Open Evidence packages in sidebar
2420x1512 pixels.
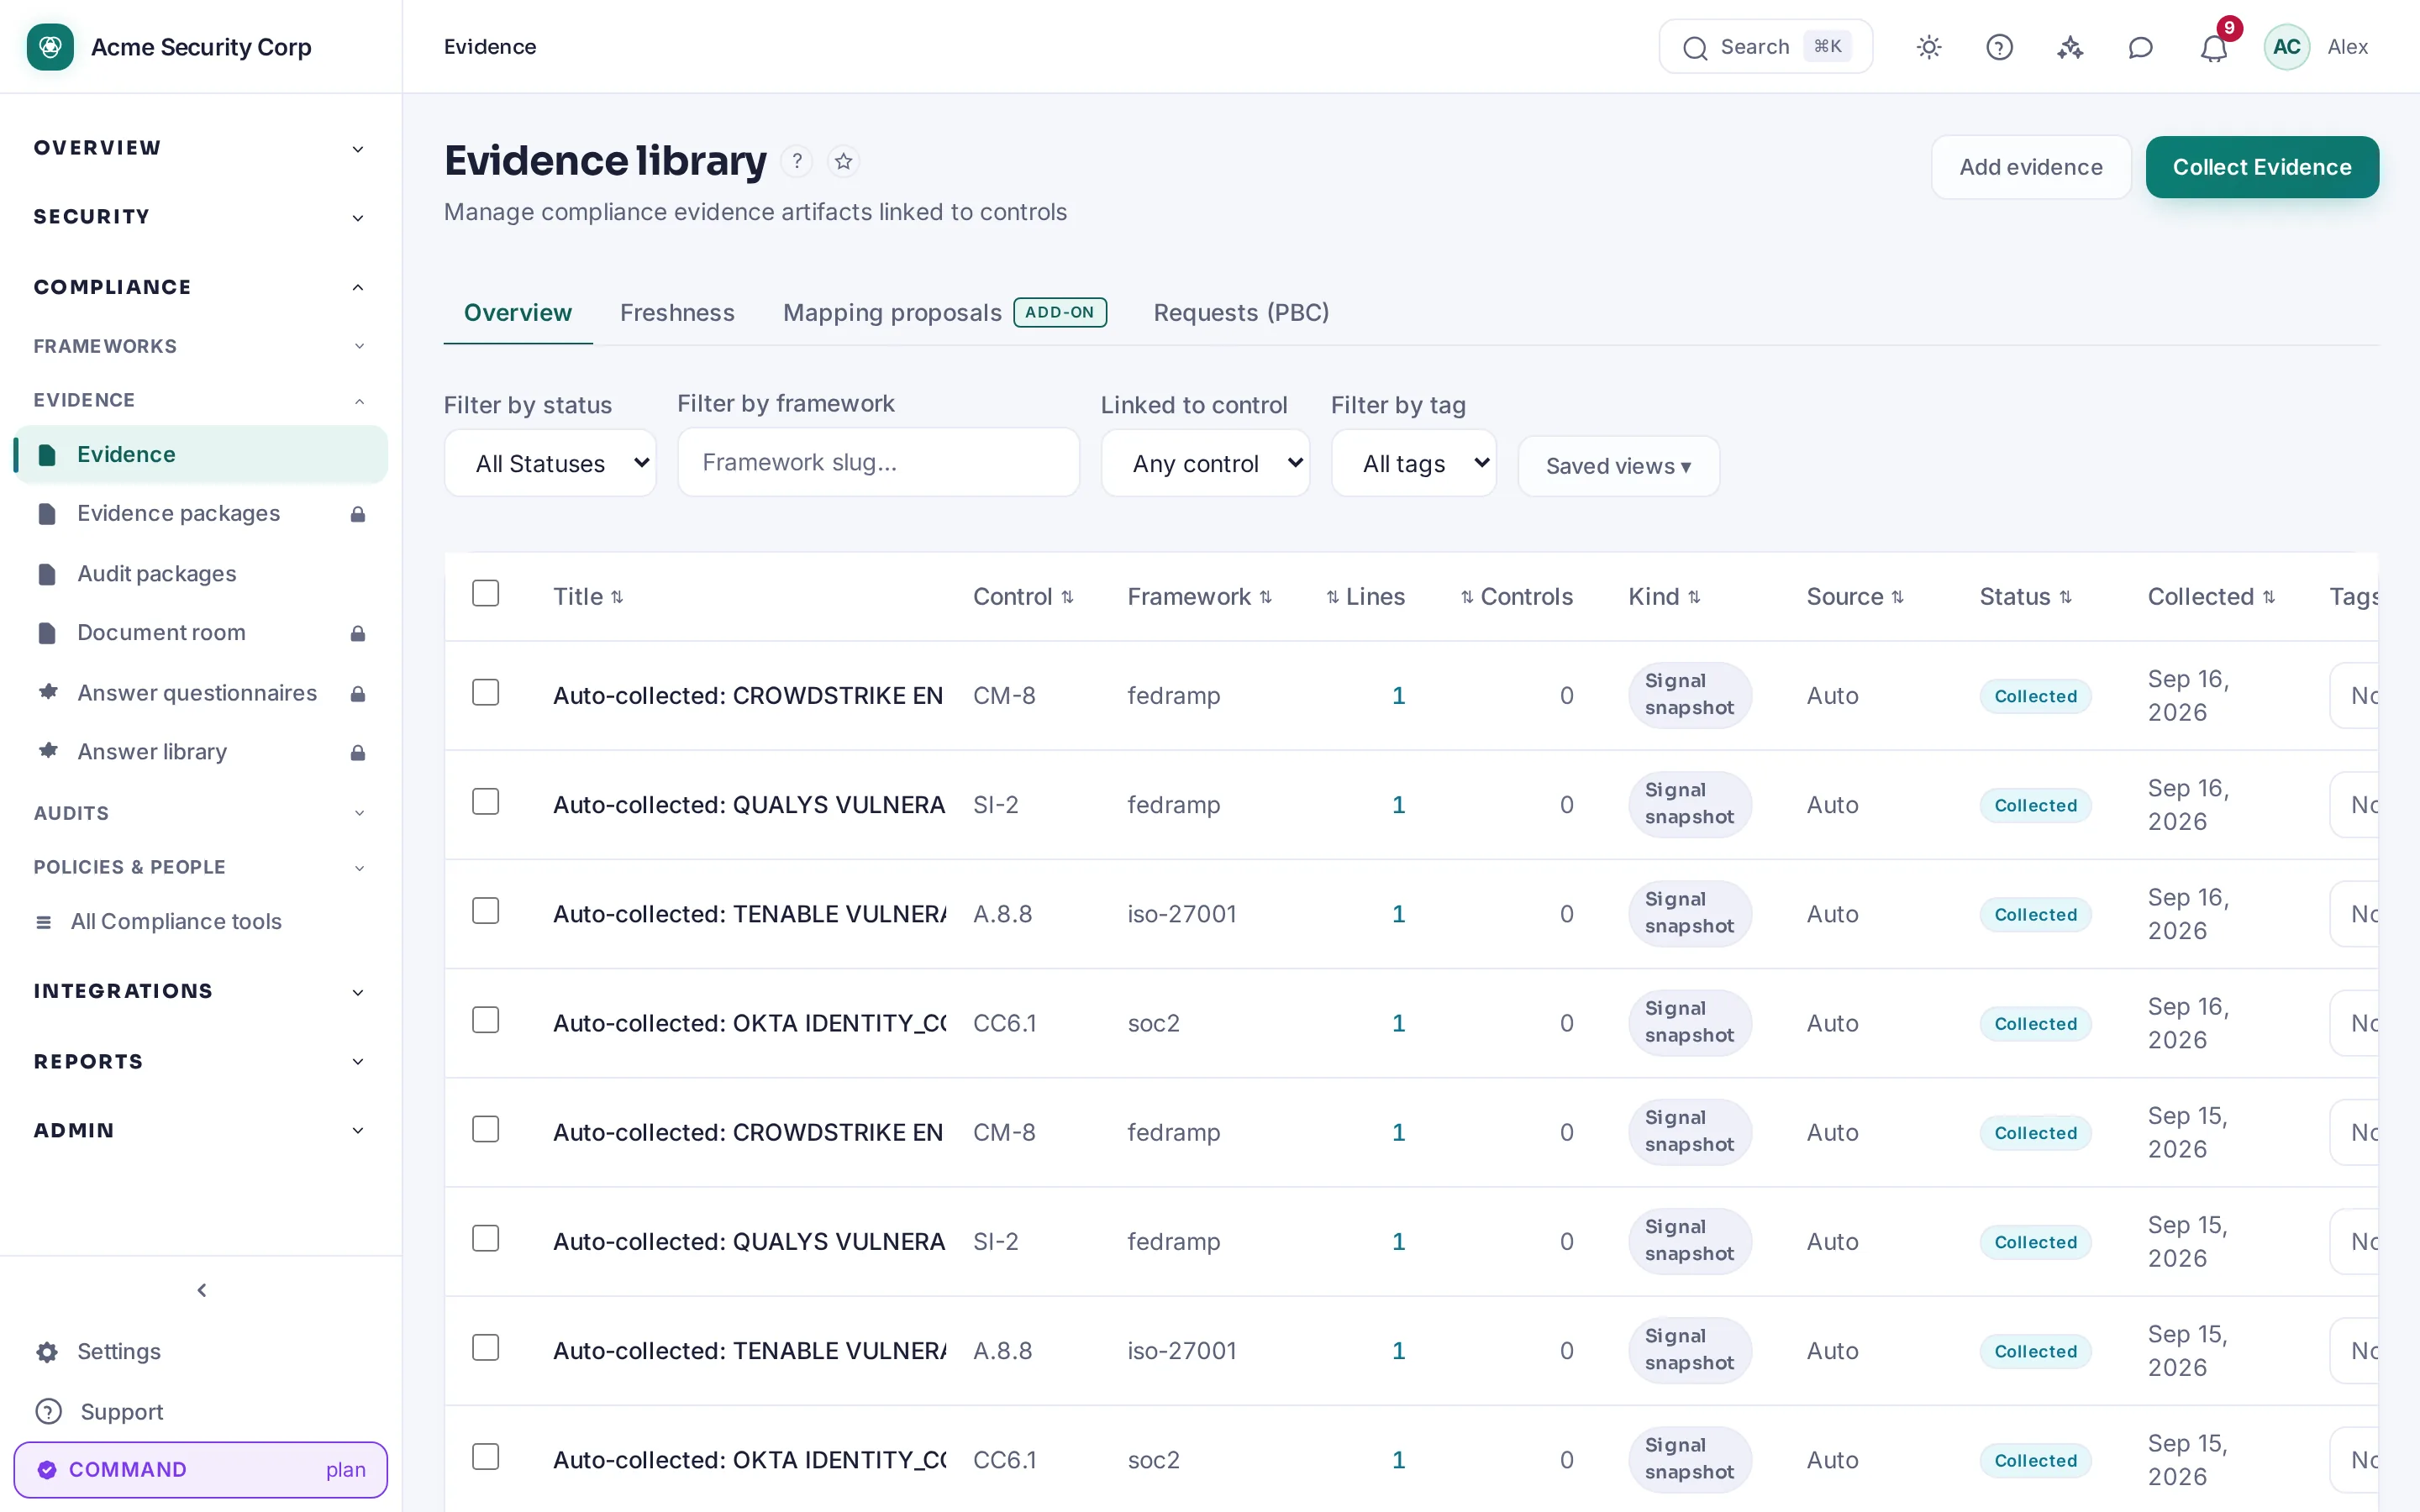(201, 514)
